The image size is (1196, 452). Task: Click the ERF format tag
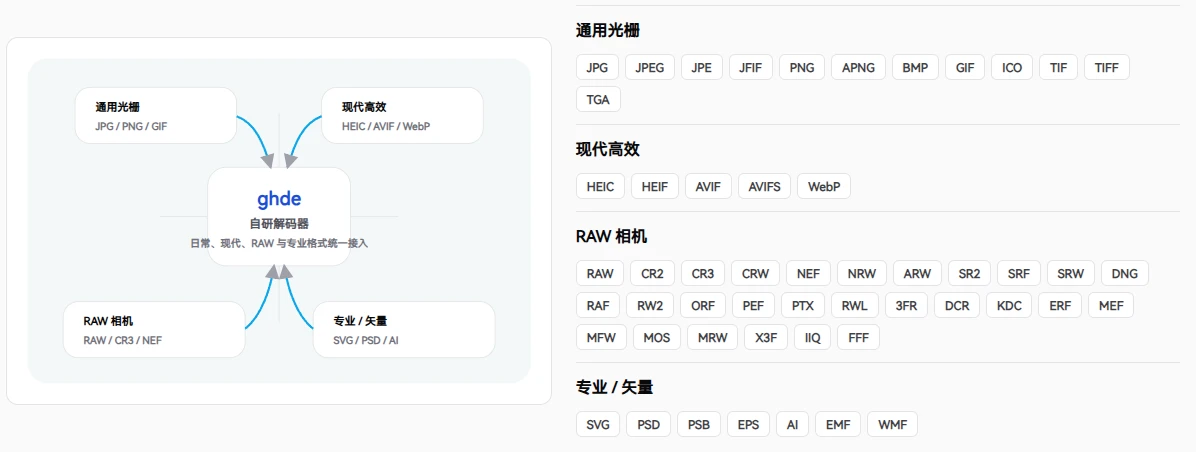(x=1060, y=305)
